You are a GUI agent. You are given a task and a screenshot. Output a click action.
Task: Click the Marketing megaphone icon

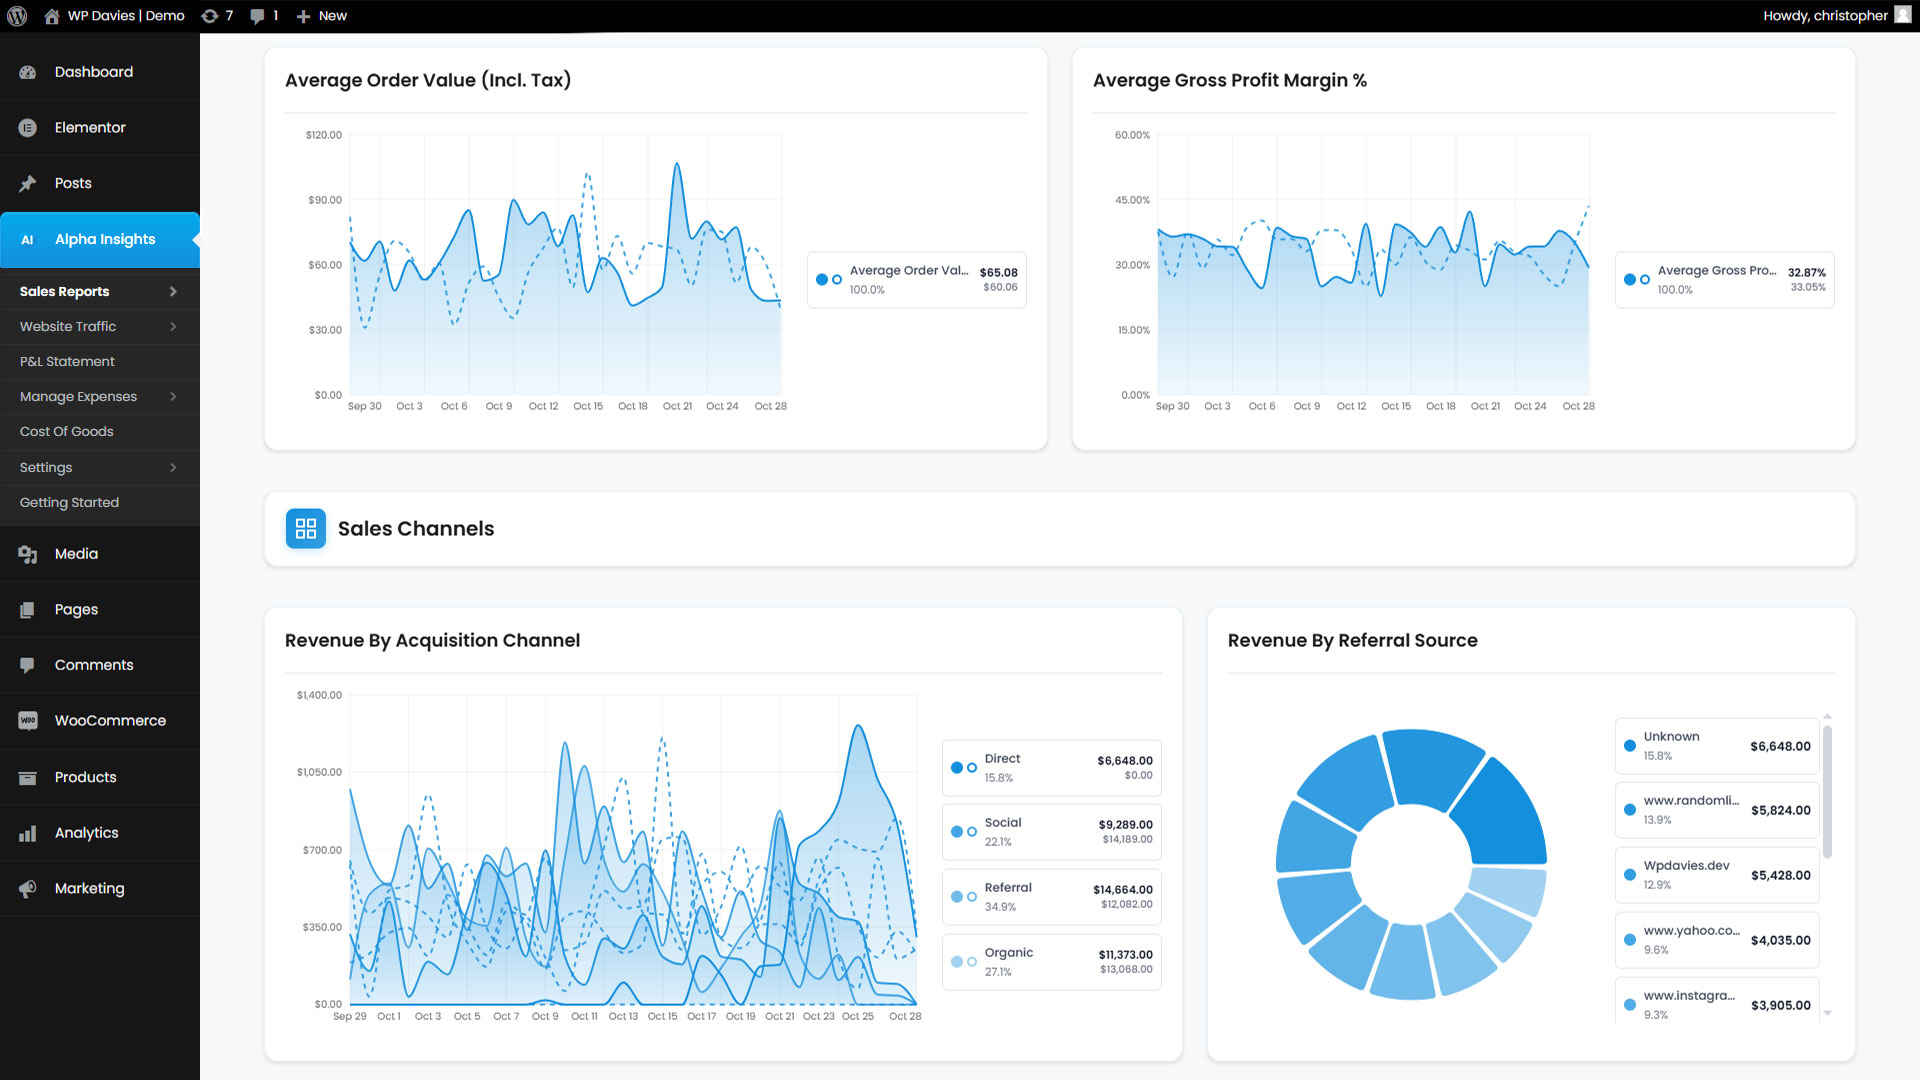click(x=28, y=889)
